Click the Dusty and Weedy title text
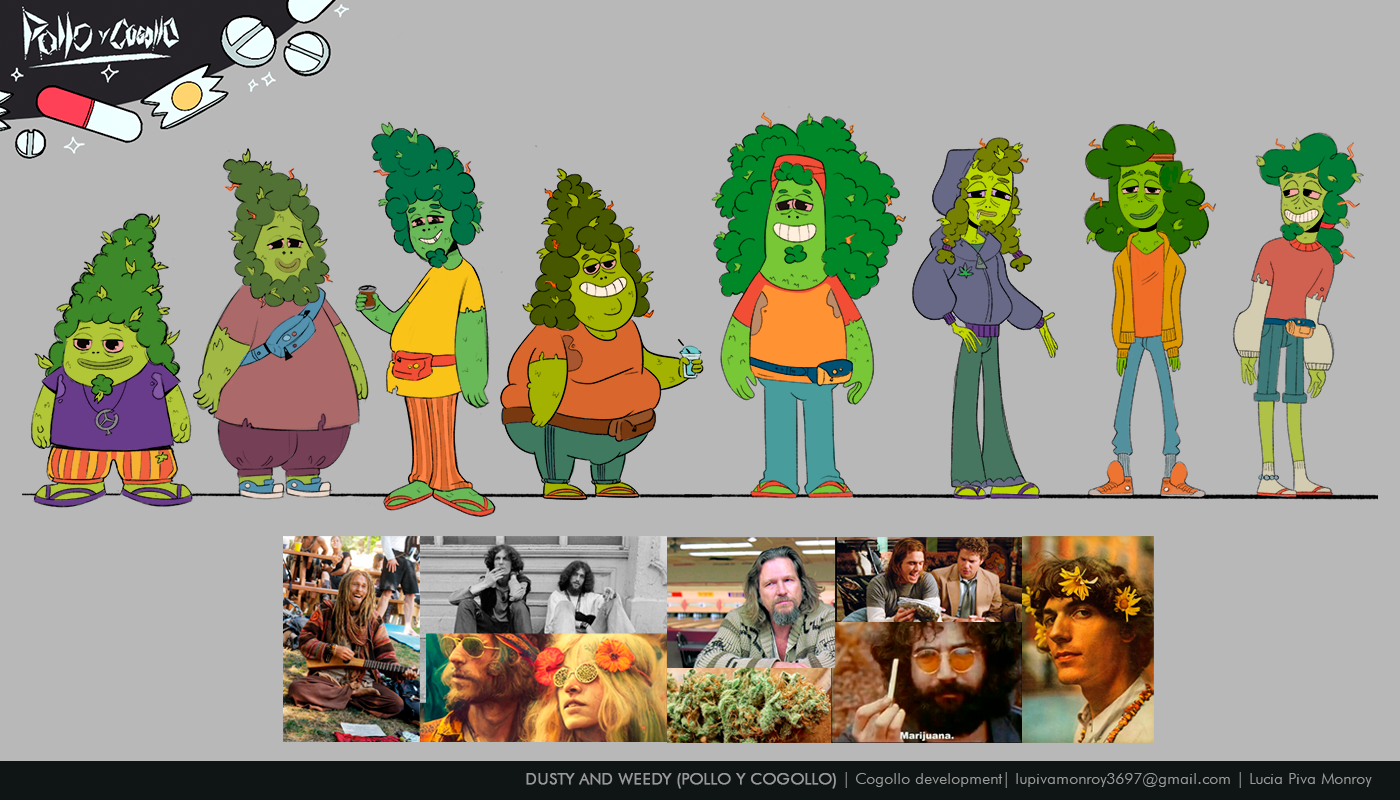Image resolution: width=1400 pixels, height=800 pixels. (680, 780)
